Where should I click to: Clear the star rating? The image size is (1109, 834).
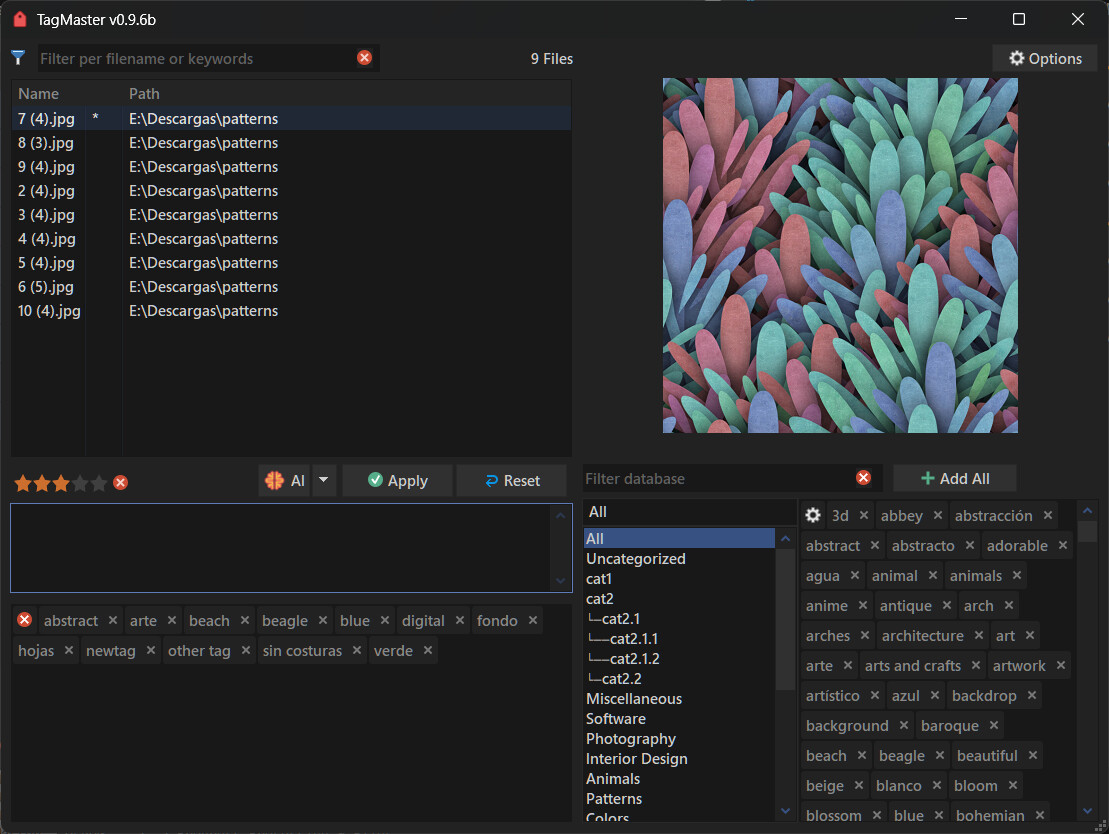tap(121, 483)
